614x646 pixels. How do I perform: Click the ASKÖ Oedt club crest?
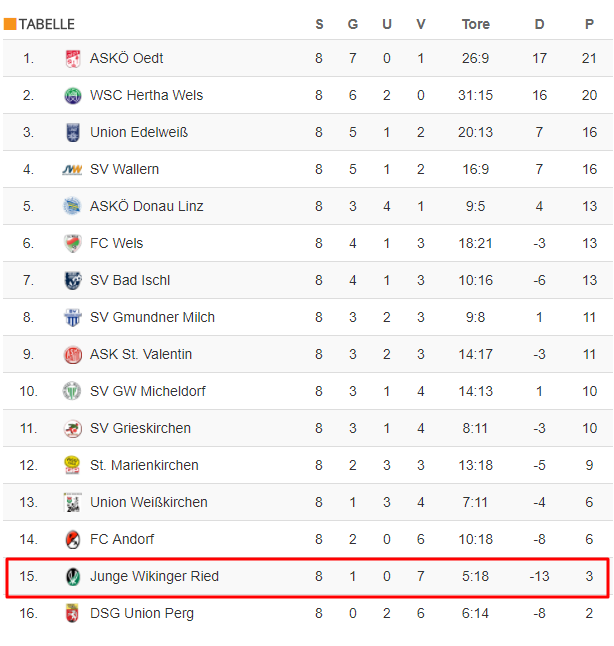tap(73, 59)
